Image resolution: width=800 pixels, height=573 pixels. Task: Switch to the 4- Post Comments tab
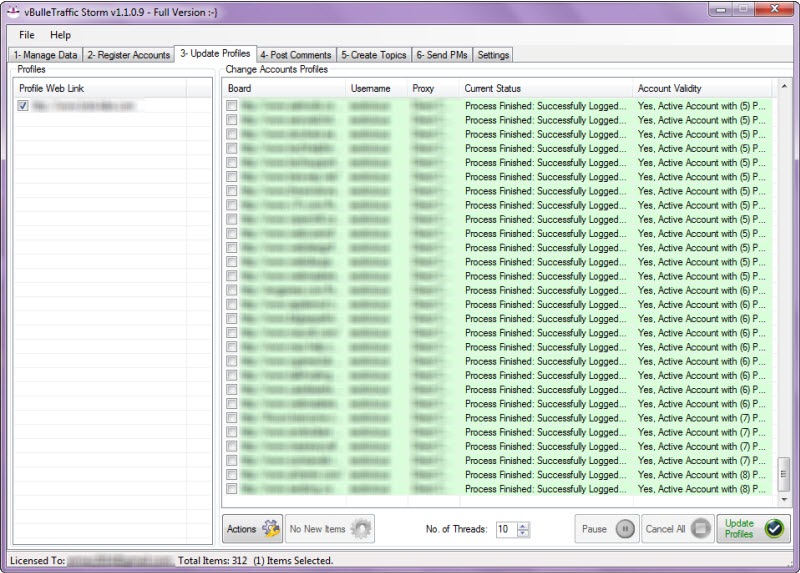click(x=295, y=55)
